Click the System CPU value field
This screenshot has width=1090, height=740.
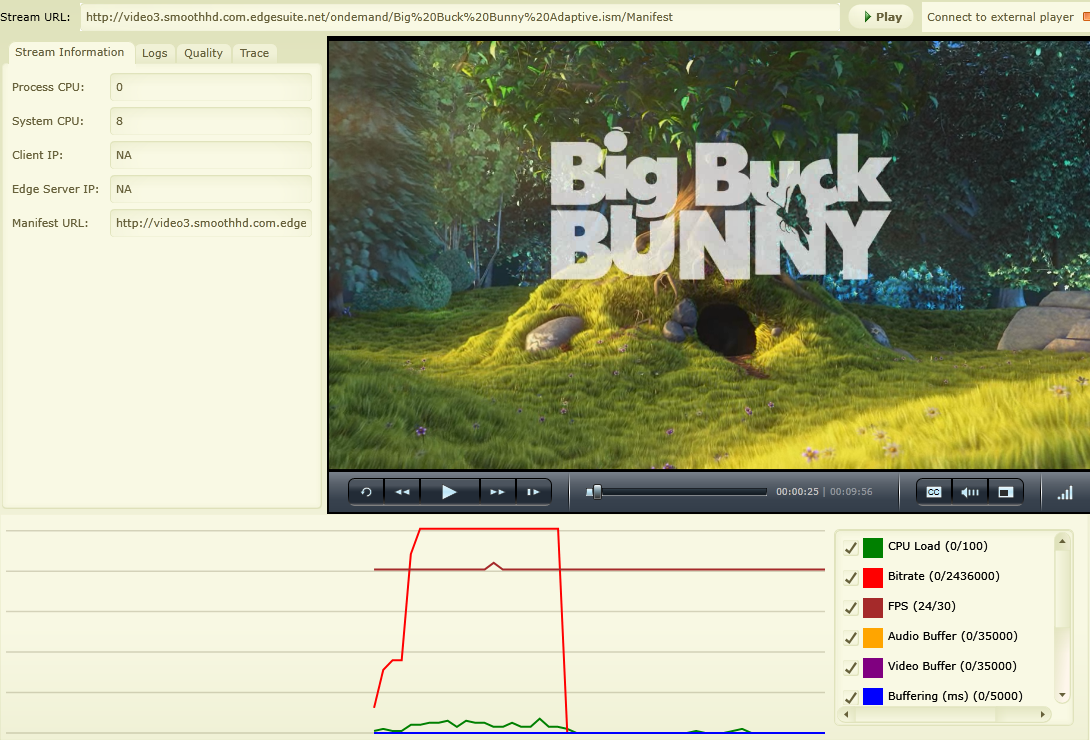(211, 121)
